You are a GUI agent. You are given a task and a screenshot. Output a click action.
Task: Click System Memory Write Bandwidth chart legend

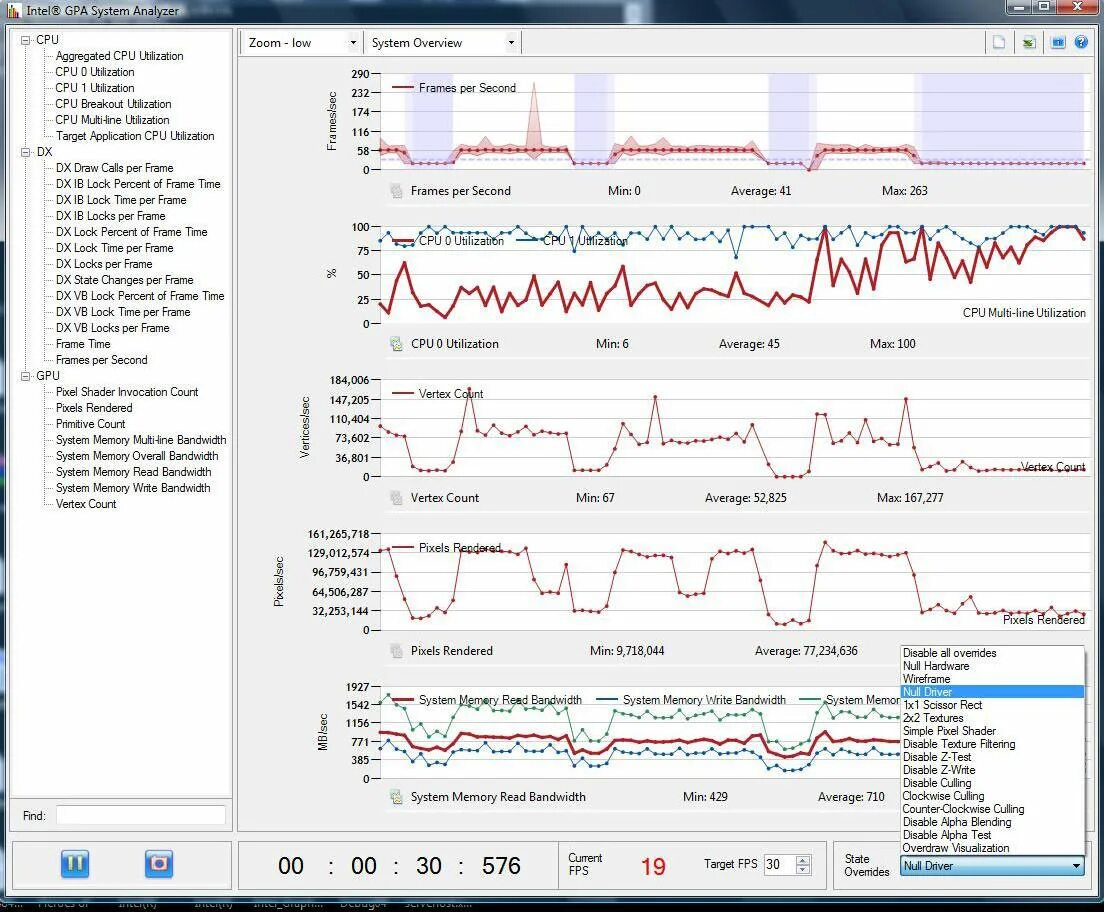point(704,700)
